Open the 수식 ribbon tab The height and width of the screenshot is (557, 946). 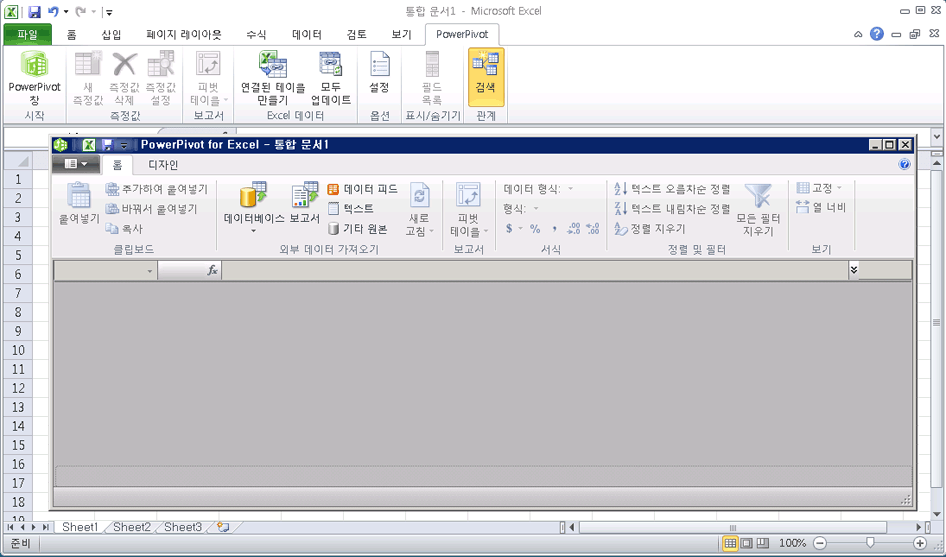(x=256, y=34)
